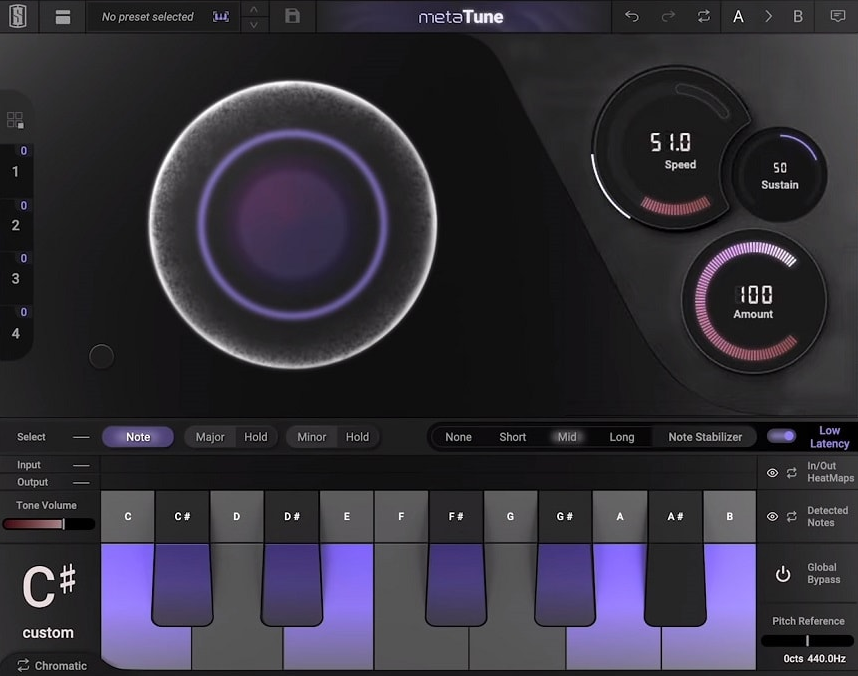Click the grid icon in left sidebar
The width and height of the screenshot is (858, 676).
[x=15, y=118]
